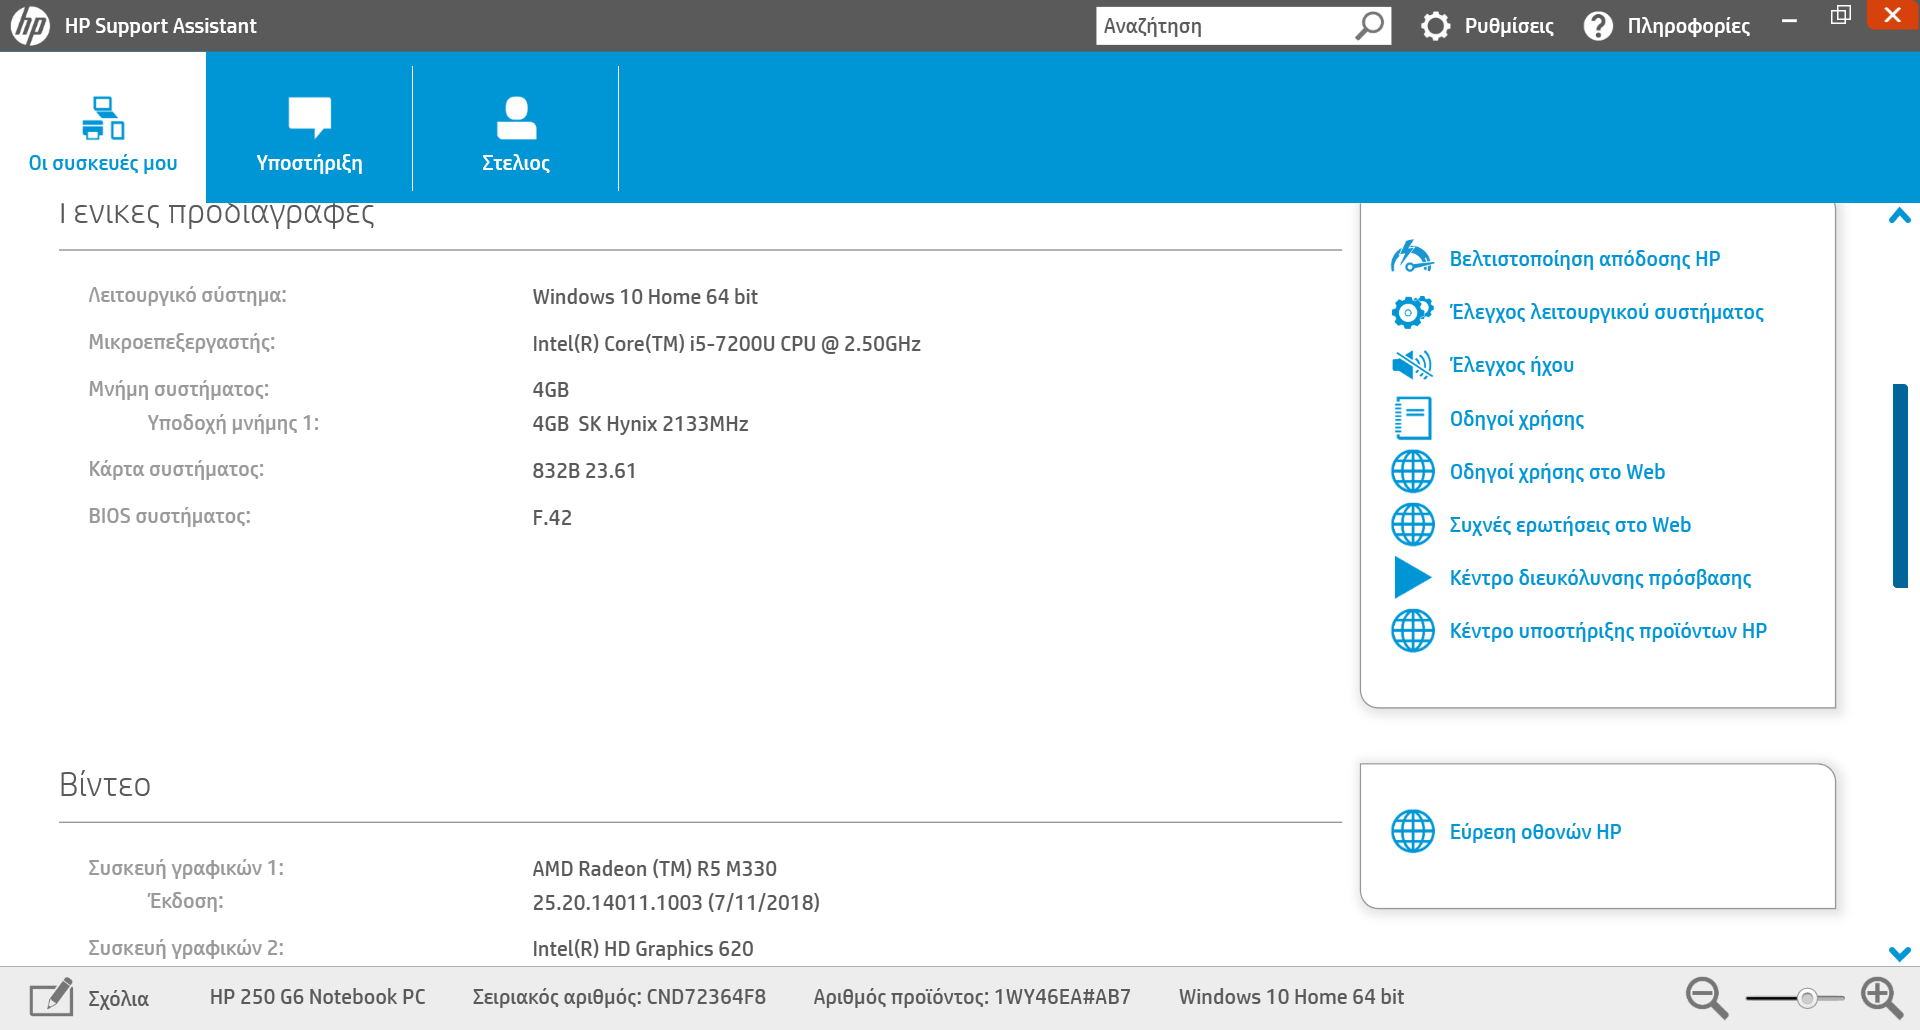The width and height of the screenshot is (1920, 1030).
Task: Select the Μνήμη συστήματος label
Action: [178, 389]
